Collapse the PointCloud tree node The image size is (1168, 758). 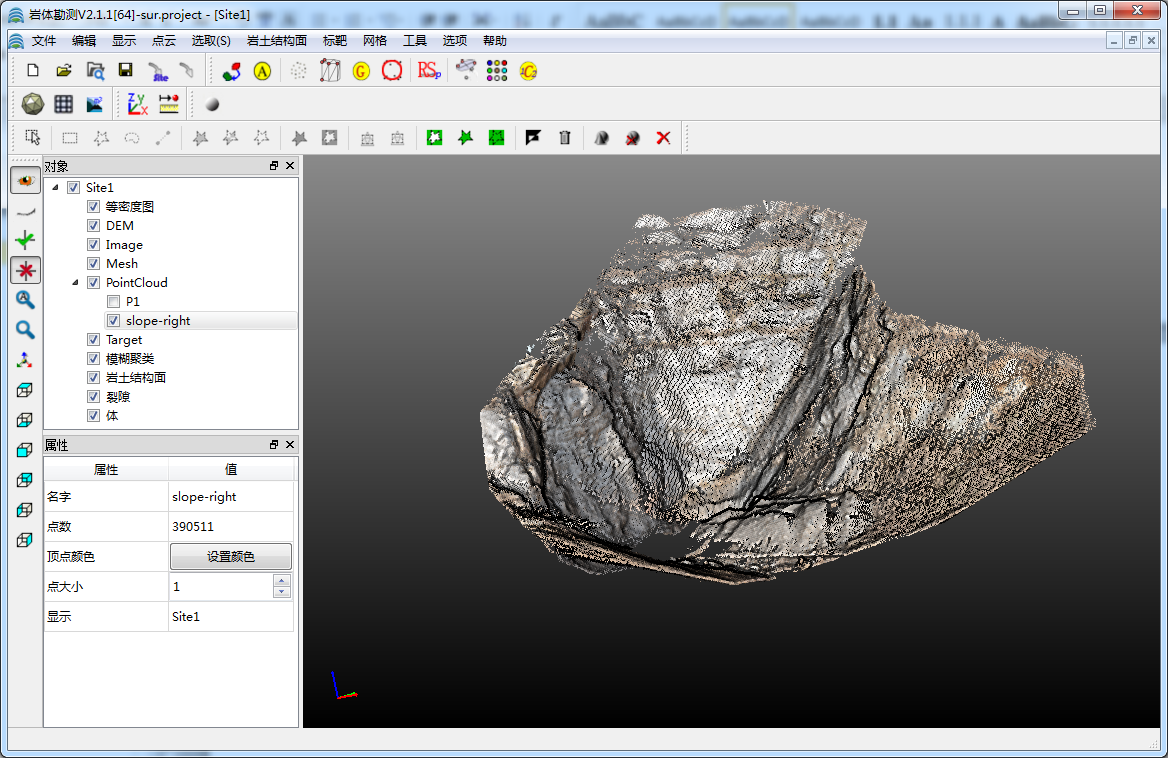pyautogui.click(x=75, y=283)
